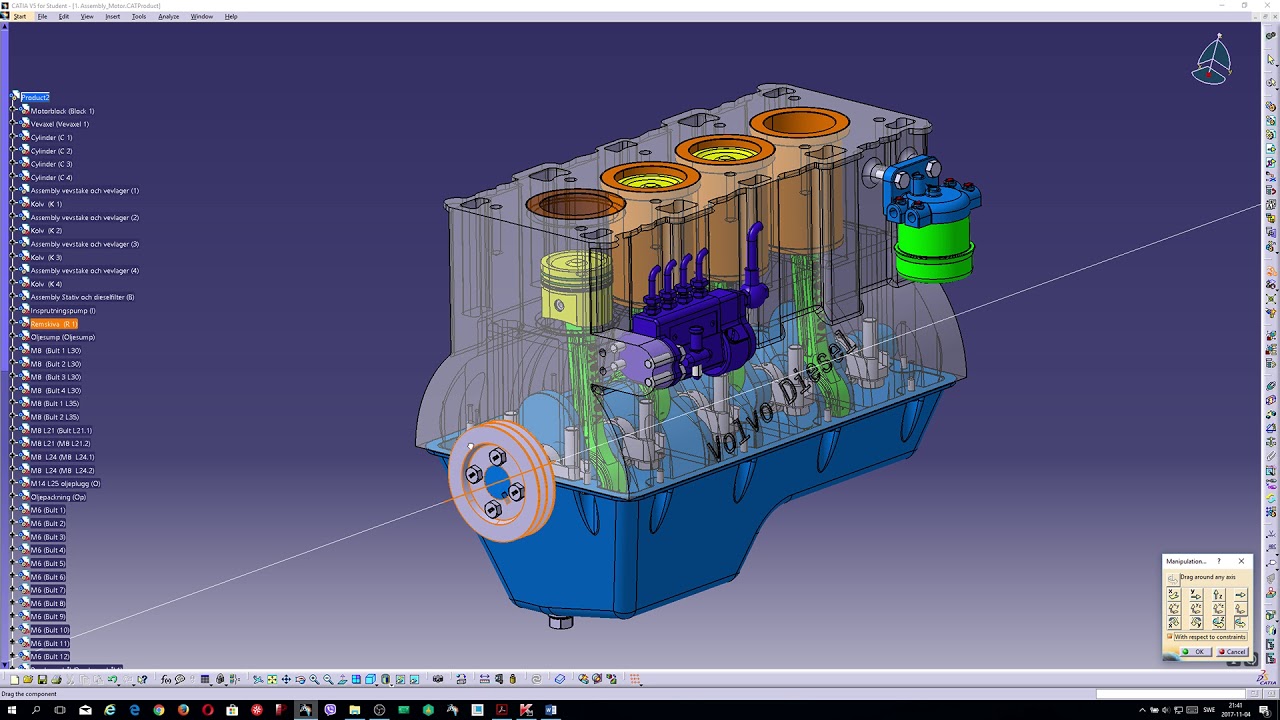Expand the Cylinder (C 1) node
The width and height of the screenshot is (1280, 720).
[14, 137]
